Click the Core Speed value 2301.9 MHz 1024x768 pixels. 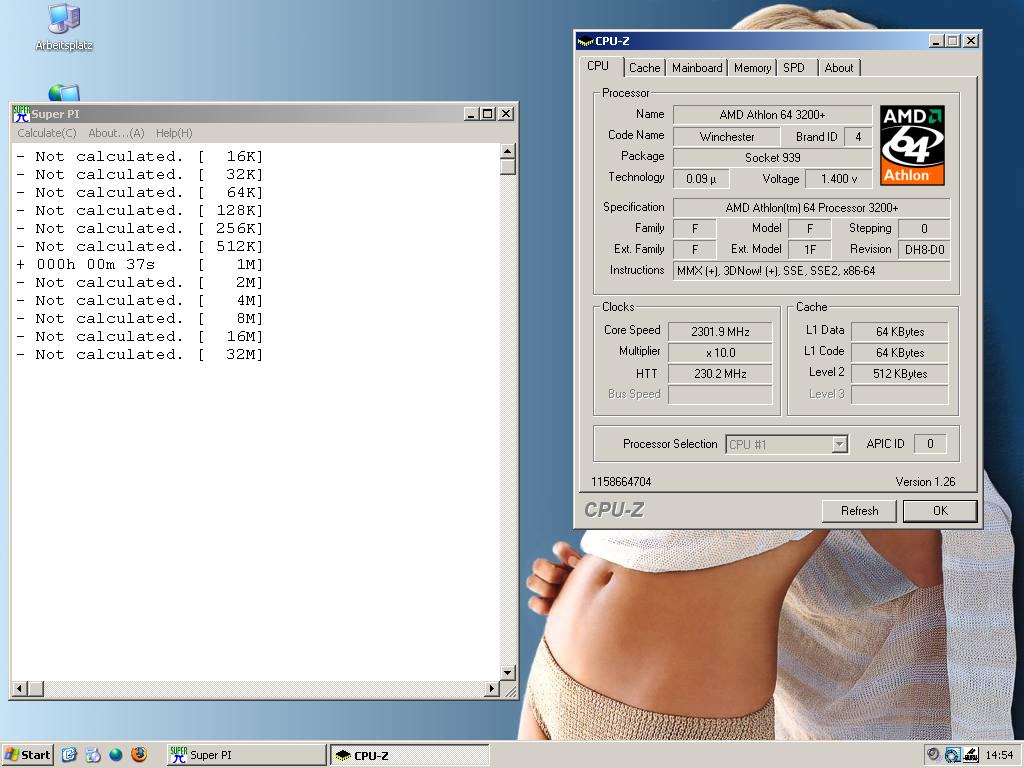coord(720,332)
